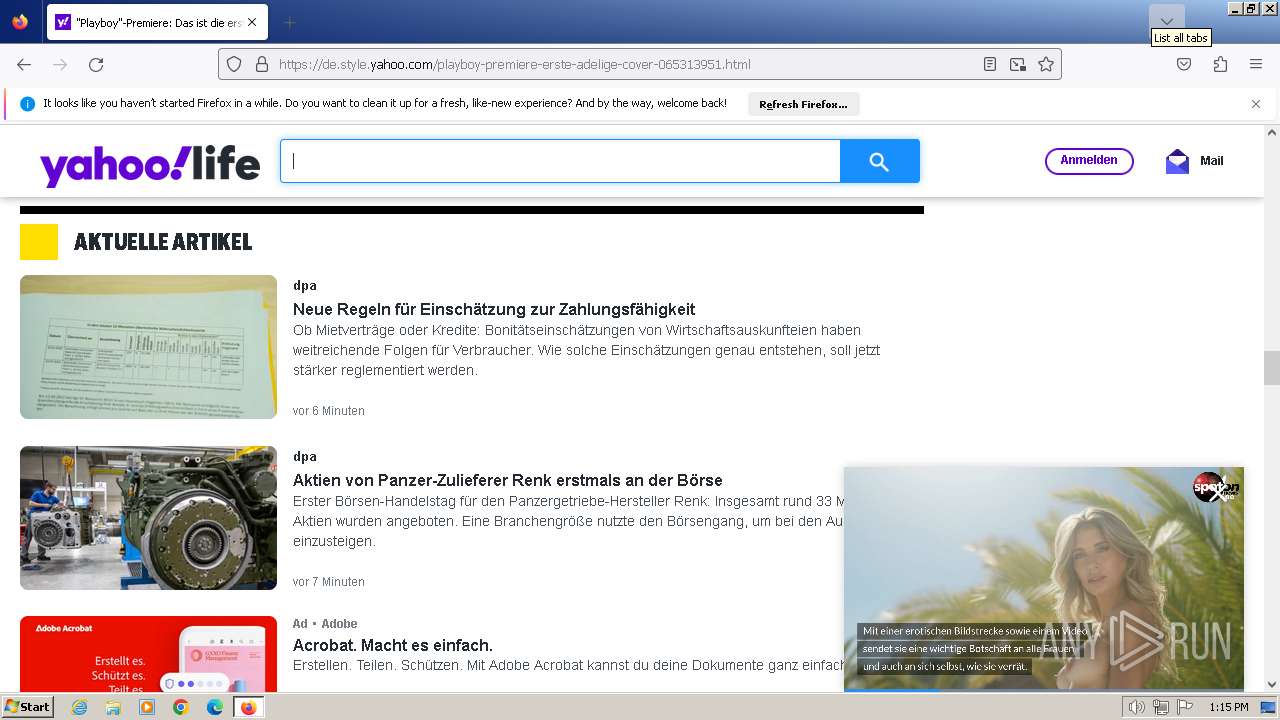Launch Google Chrome from taskbar
Image resolution: width=1280 pixels, height=720 pixels.
[x=181, y=707]
